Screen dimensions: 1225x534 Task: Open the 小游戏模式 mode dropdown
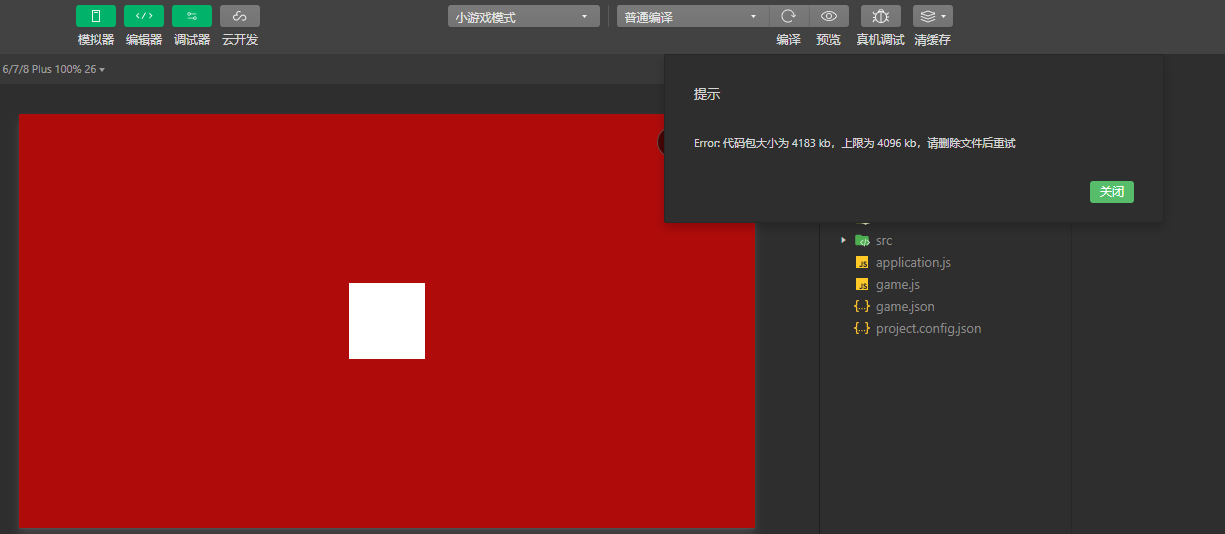click(524, 17)
